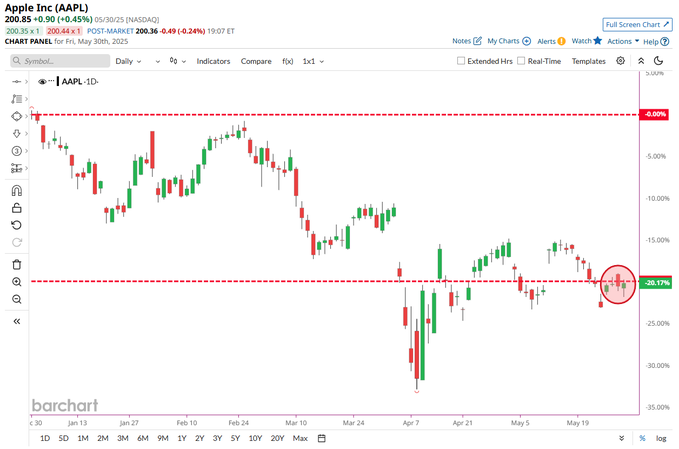679x449 pixels.
Task: Select the 9M time range
Action: (163, 439)
